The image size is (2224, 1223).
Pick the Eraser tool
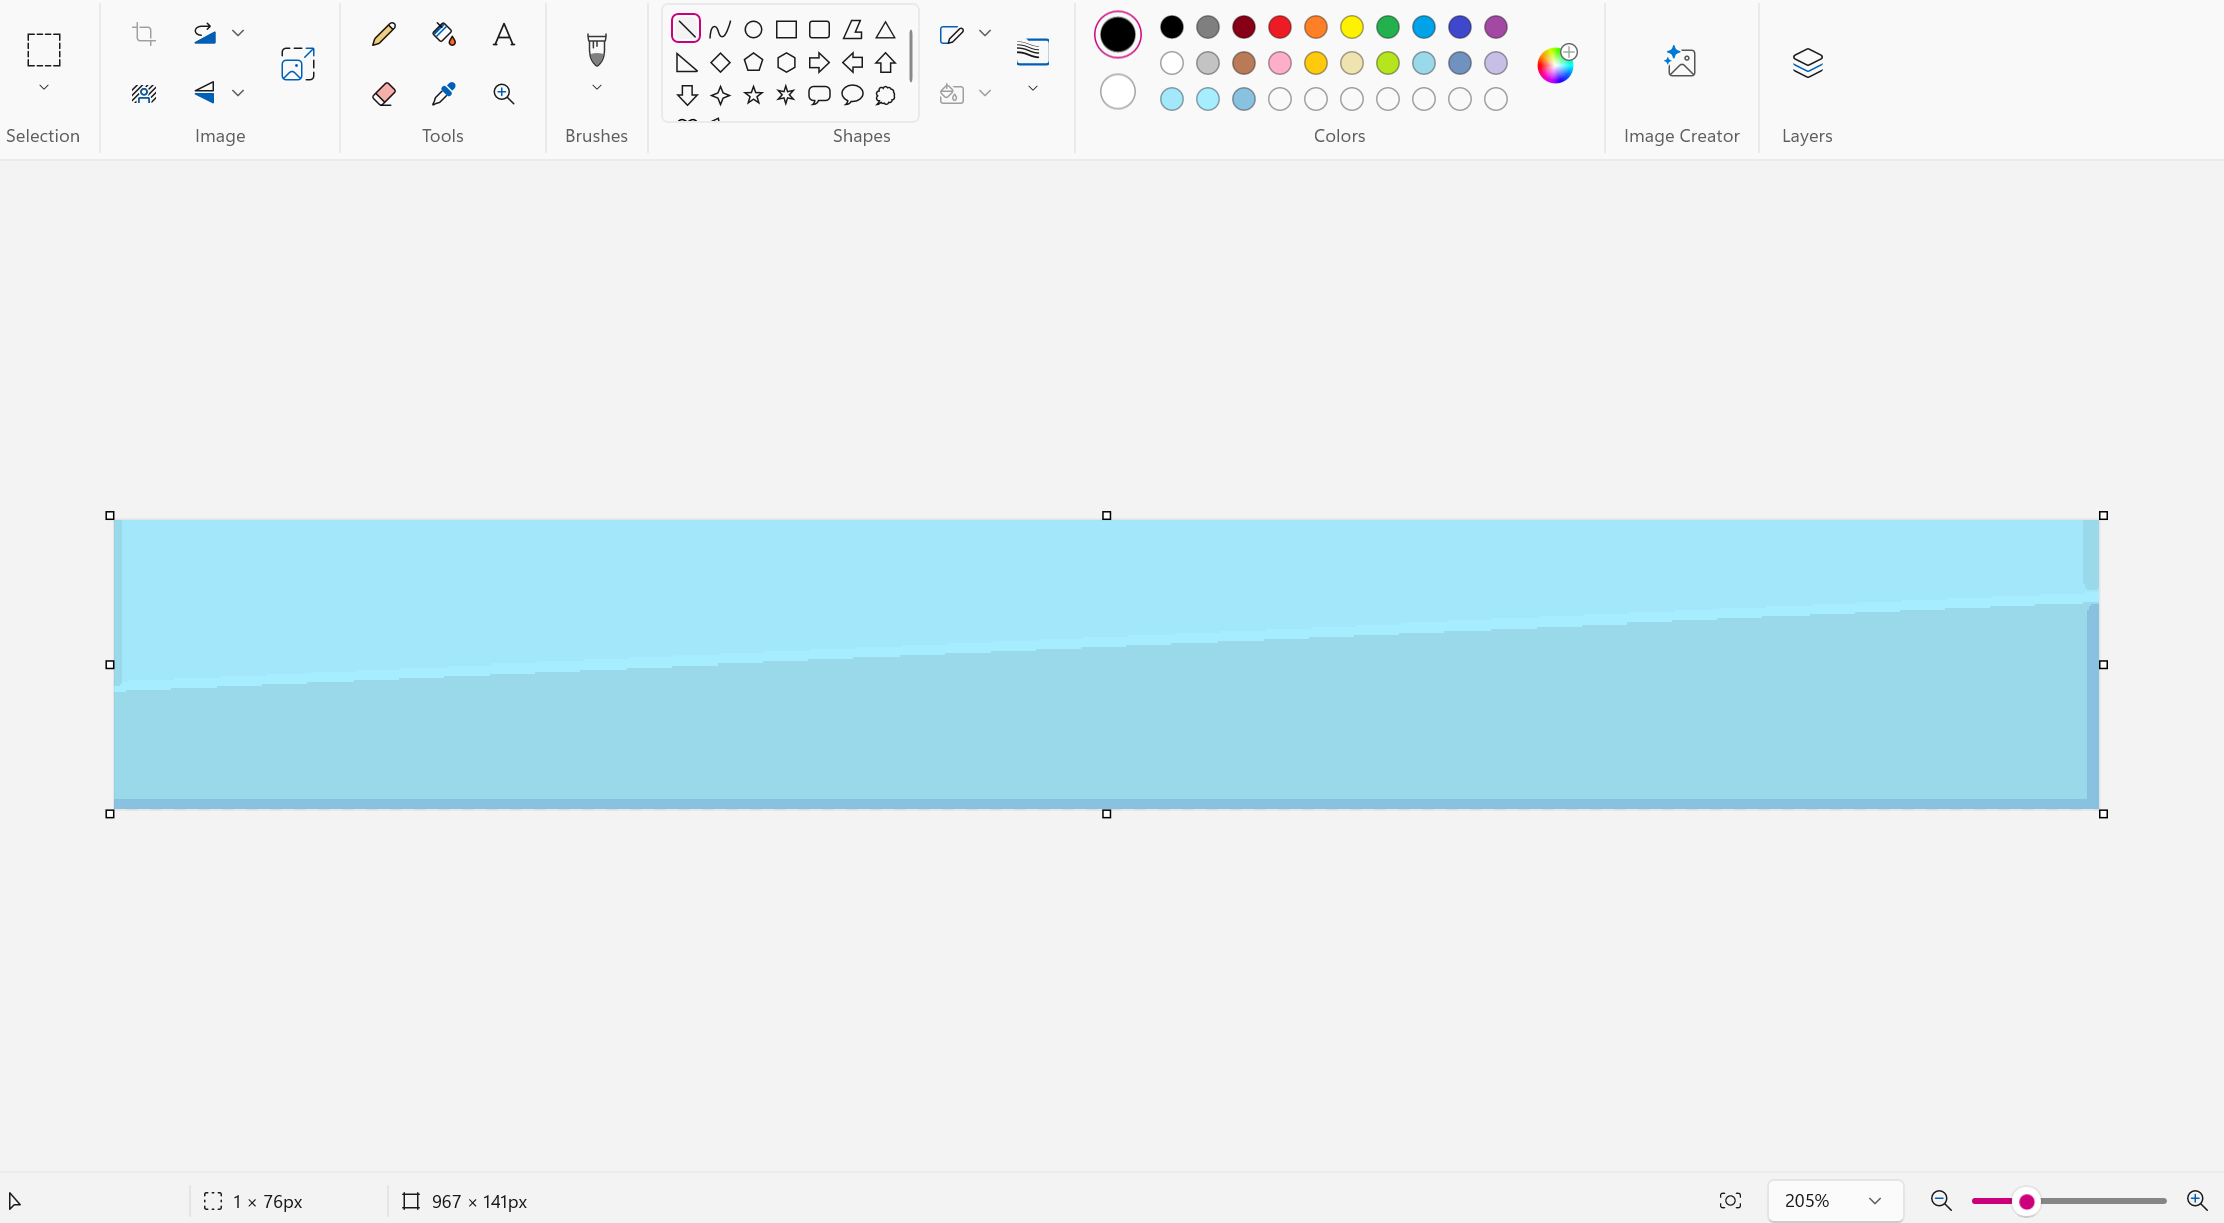pyautogui.click(x=383, y=94)
